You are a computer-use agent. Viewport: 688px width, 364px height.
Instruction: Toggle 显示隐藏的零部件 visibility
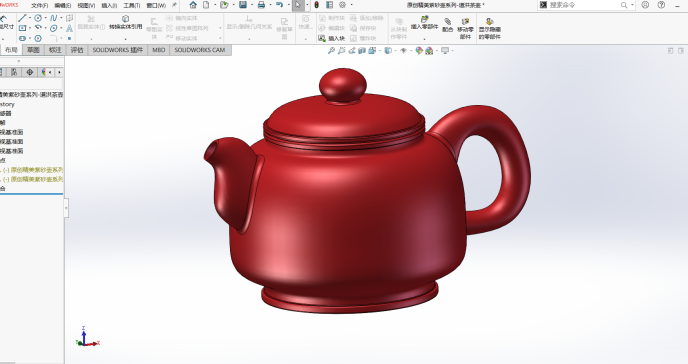coord(490,29)
